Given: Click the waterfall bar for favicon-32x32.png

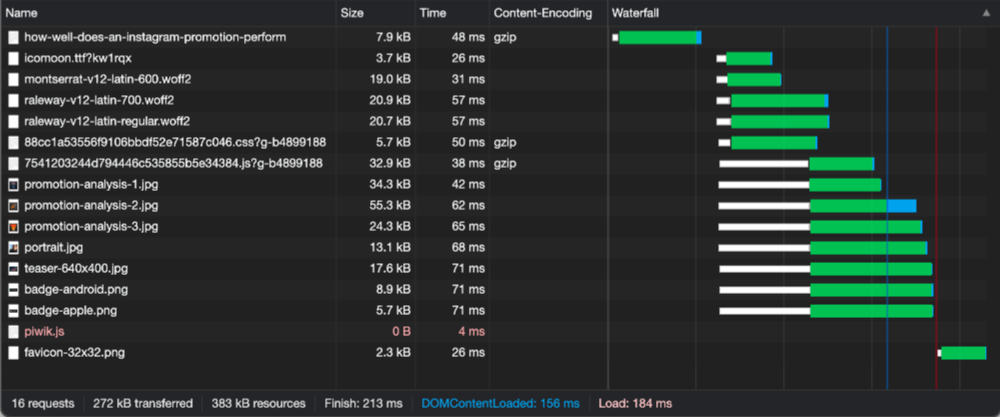Looking at the screenshot, I should pyautogui.click(x=963, y=352).
